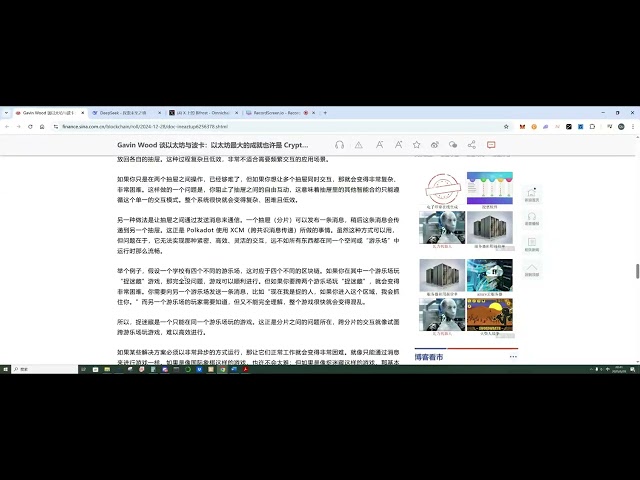
Task: Open the browser profile avatar
Action: (x=621, y=127)
